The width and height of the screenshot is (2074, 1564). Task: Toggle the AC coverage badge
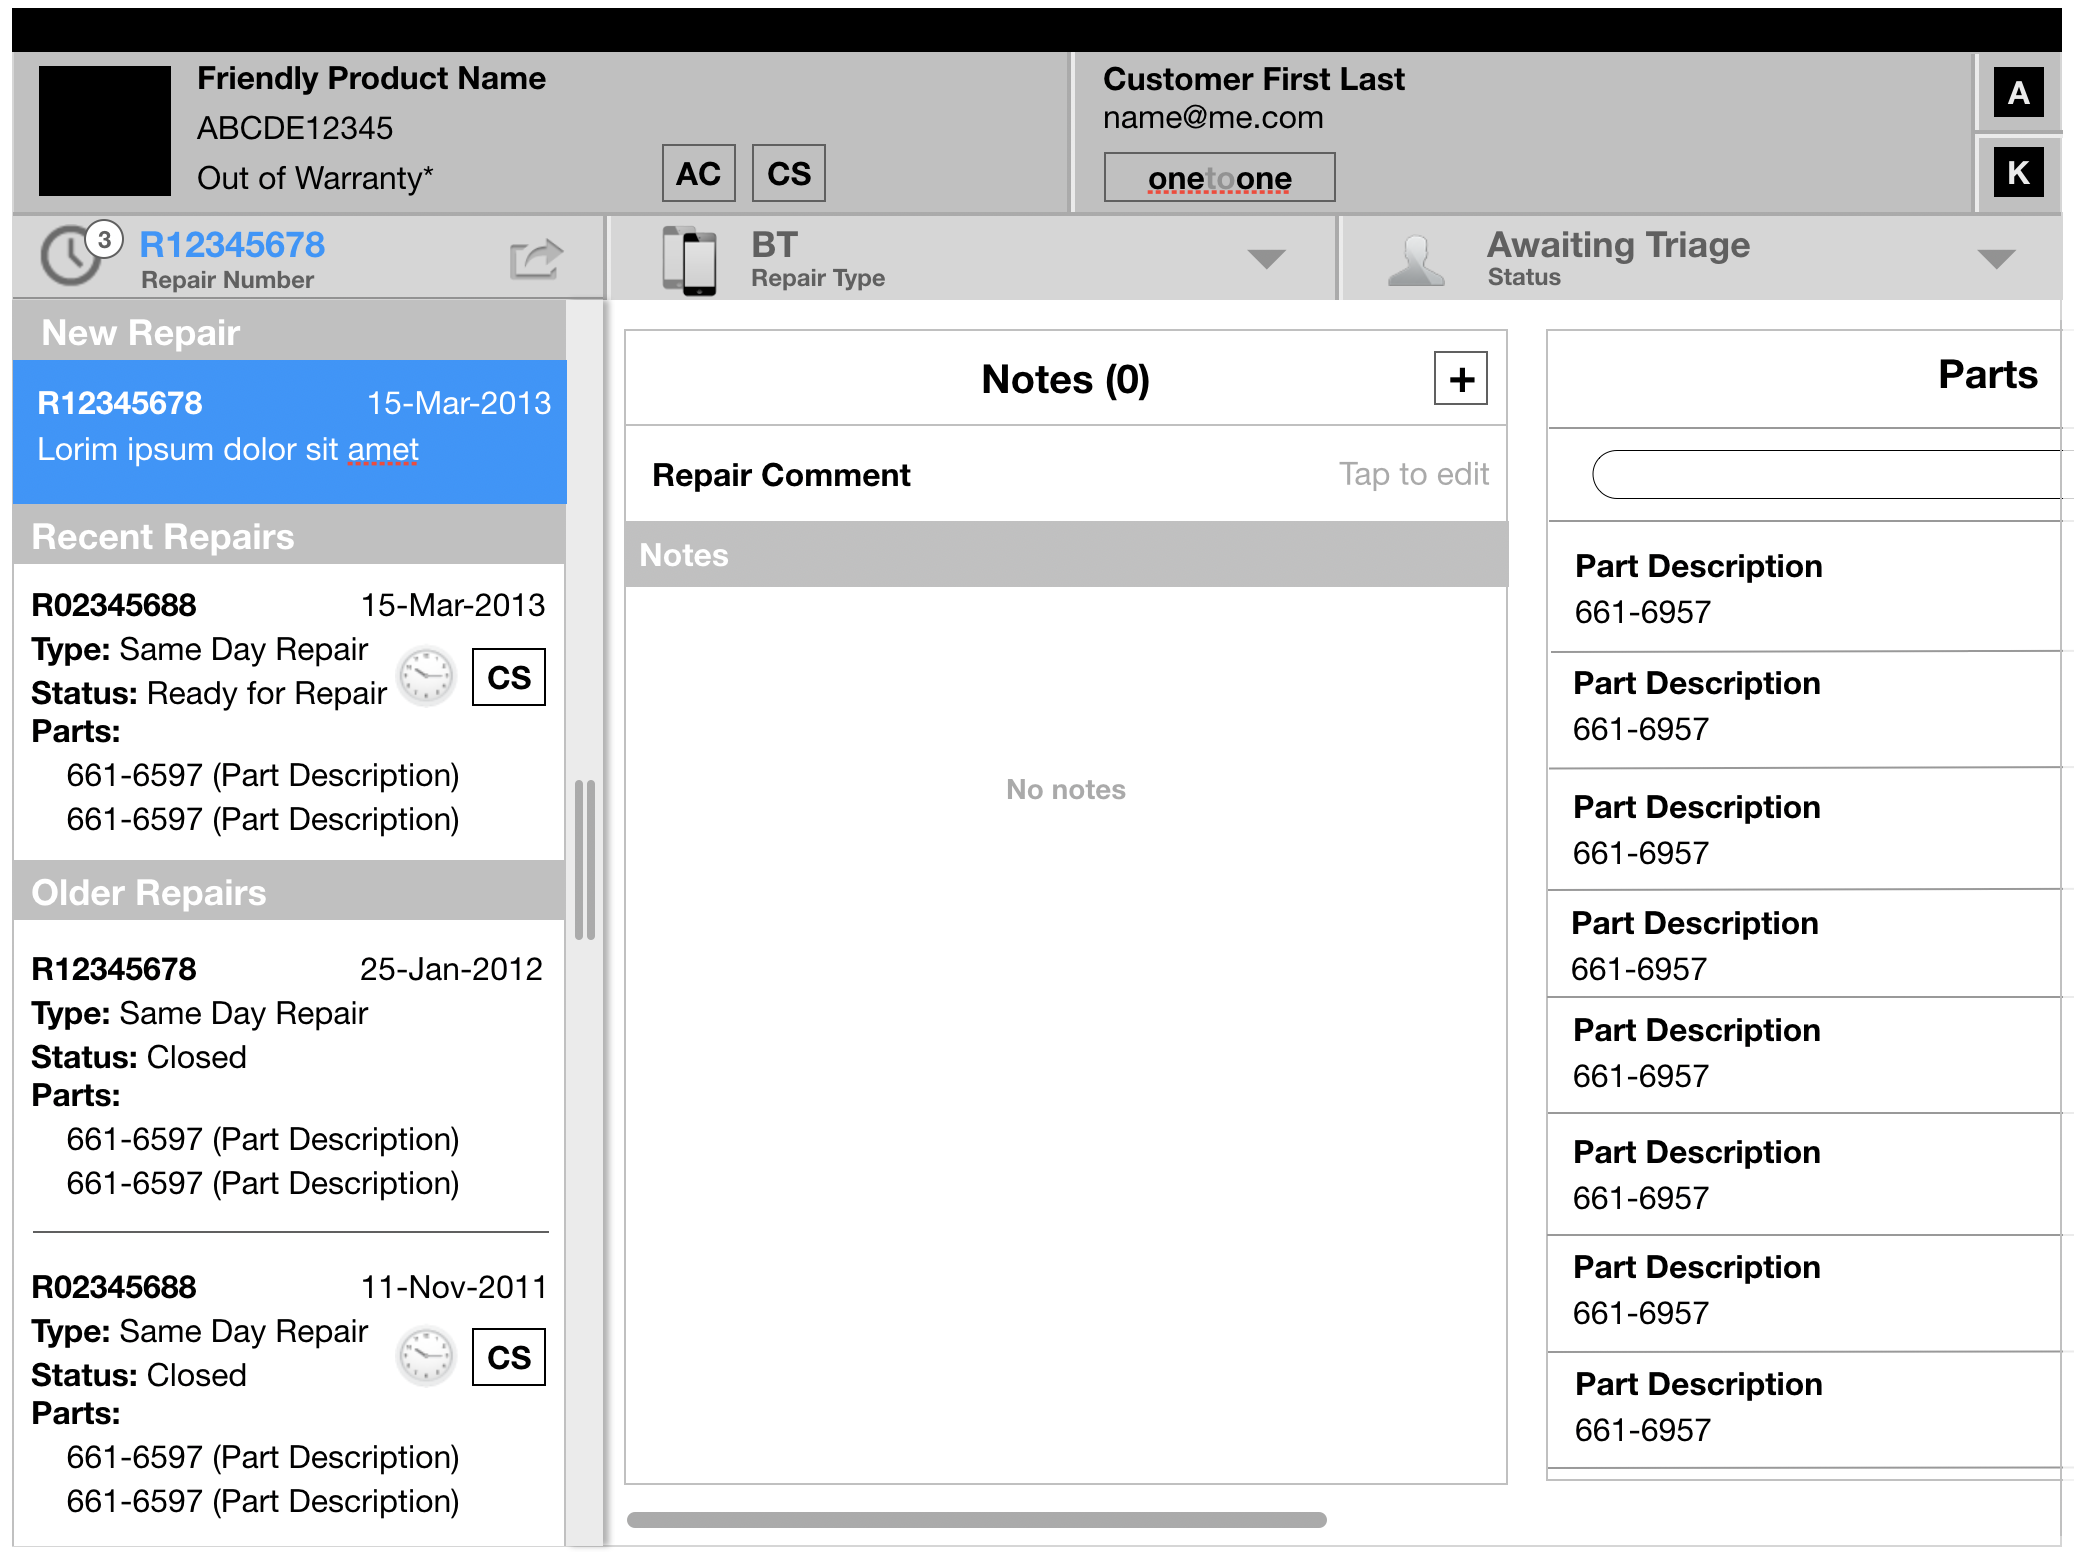coord(698,173)
